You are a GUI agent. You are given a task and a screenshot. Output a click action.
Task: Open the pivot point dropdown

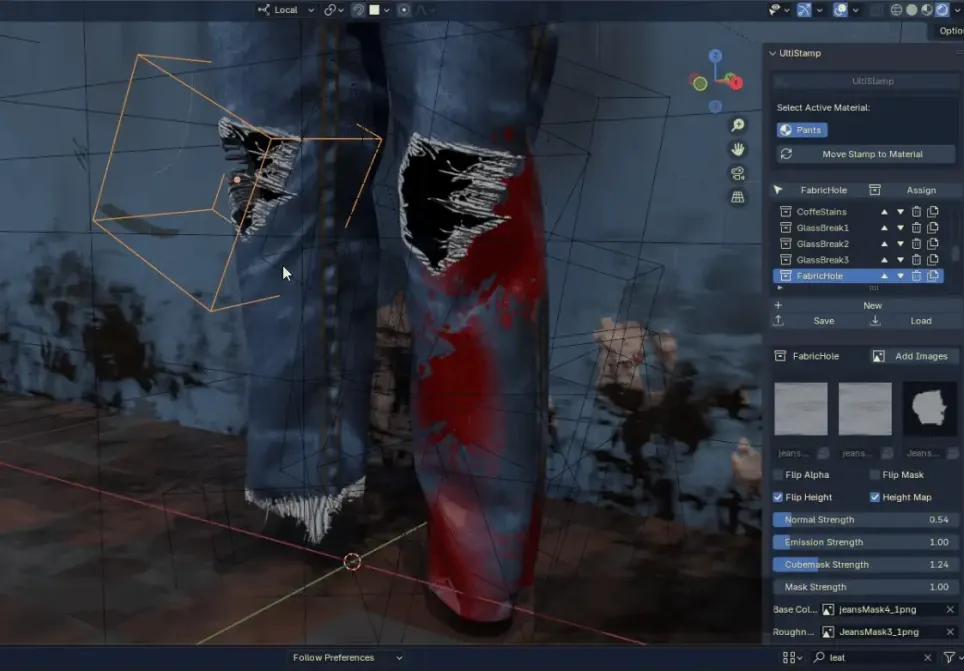334,10
